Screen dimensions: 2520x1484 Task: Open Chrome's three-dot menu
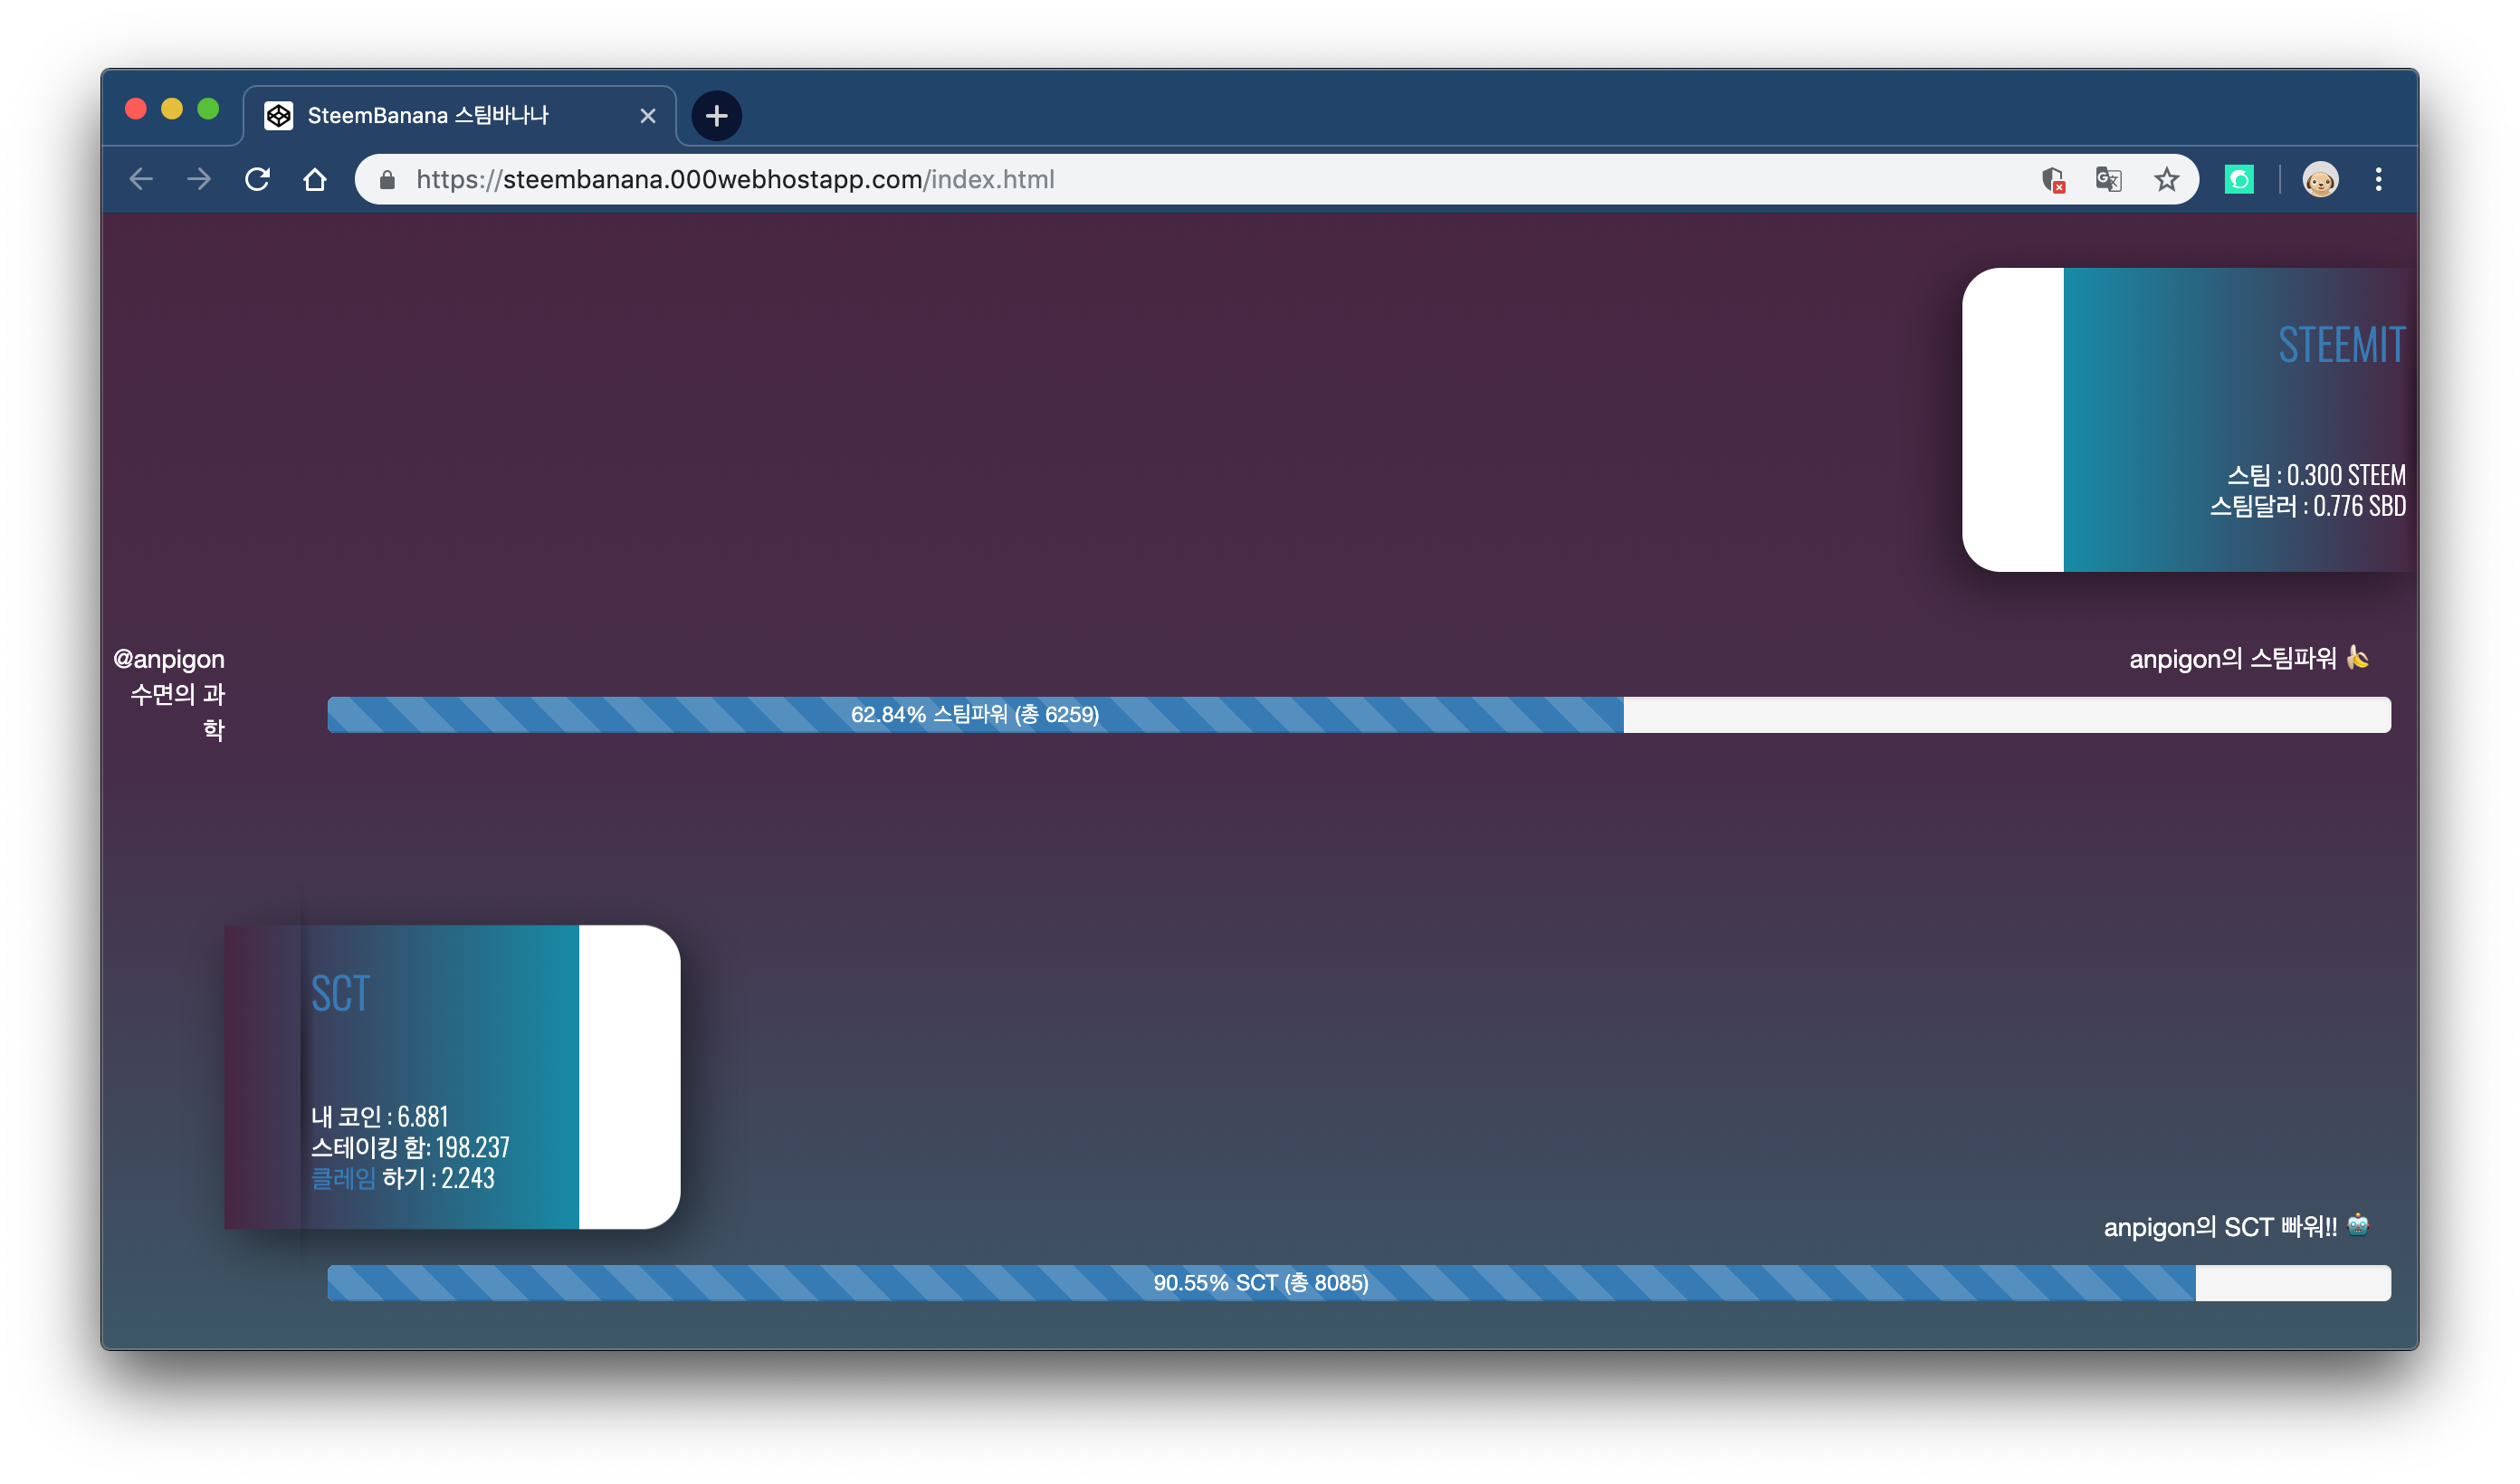(x=2378, y=179)
